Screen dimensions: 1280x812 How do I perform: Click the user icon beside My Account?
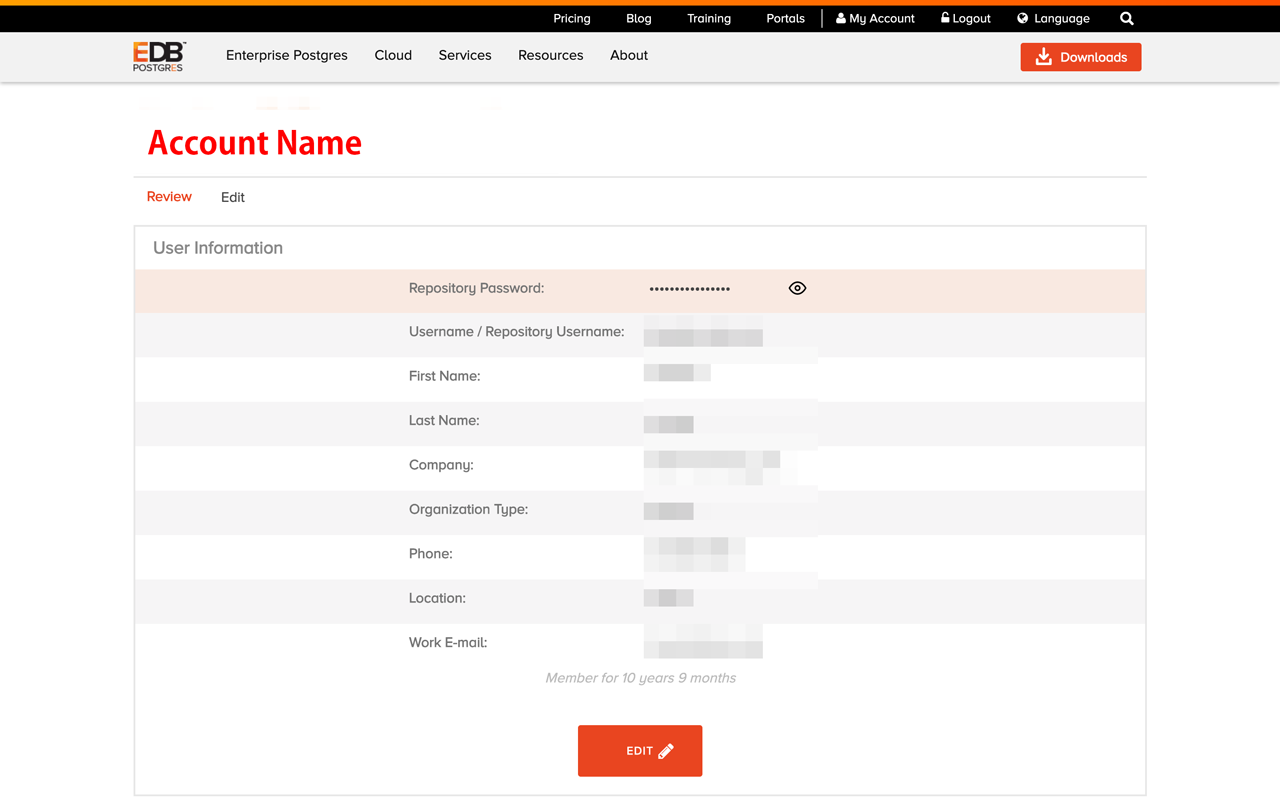[841, 18]
